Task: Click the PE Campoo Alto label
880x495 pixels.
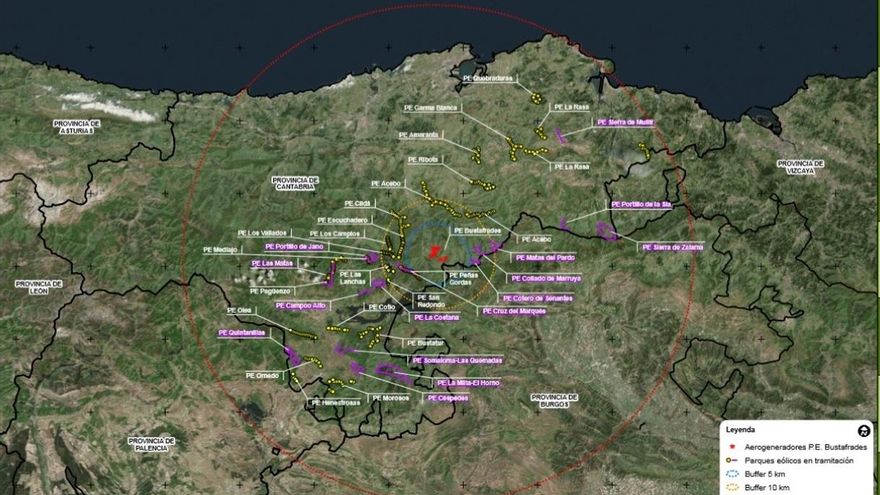Action: 300,305
